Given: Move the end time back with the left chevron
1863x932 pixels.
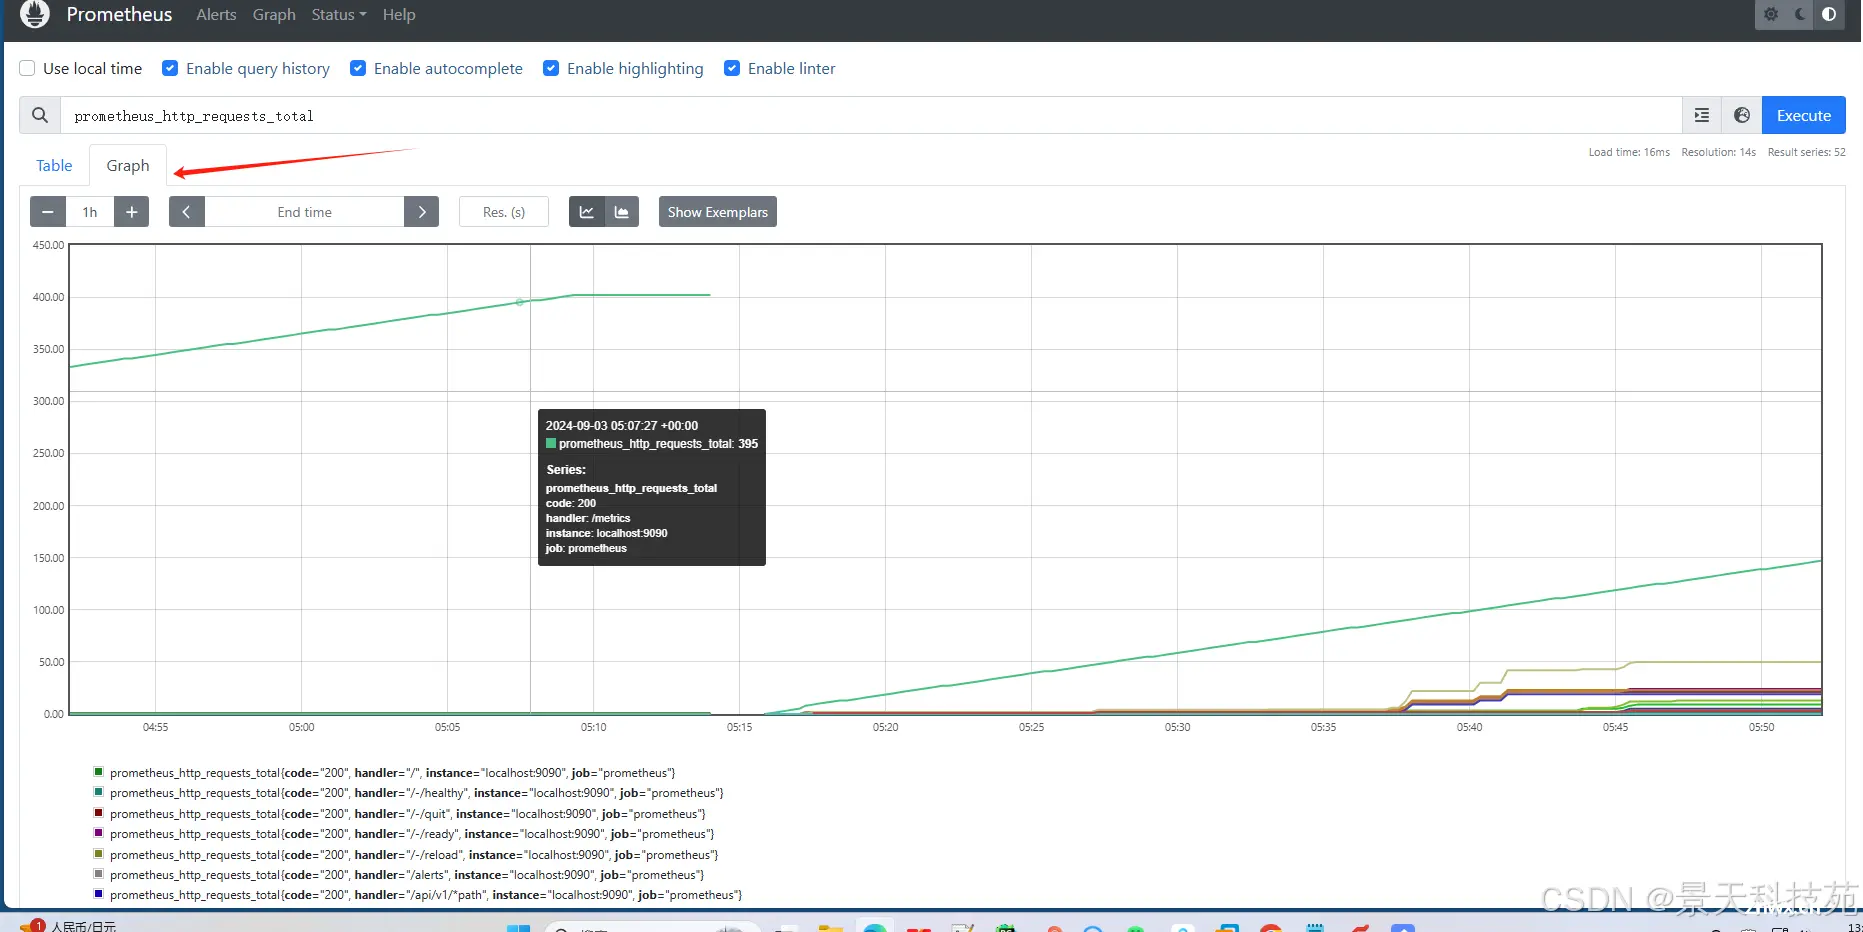Looking at the screenshot, I should pos(187,212).
